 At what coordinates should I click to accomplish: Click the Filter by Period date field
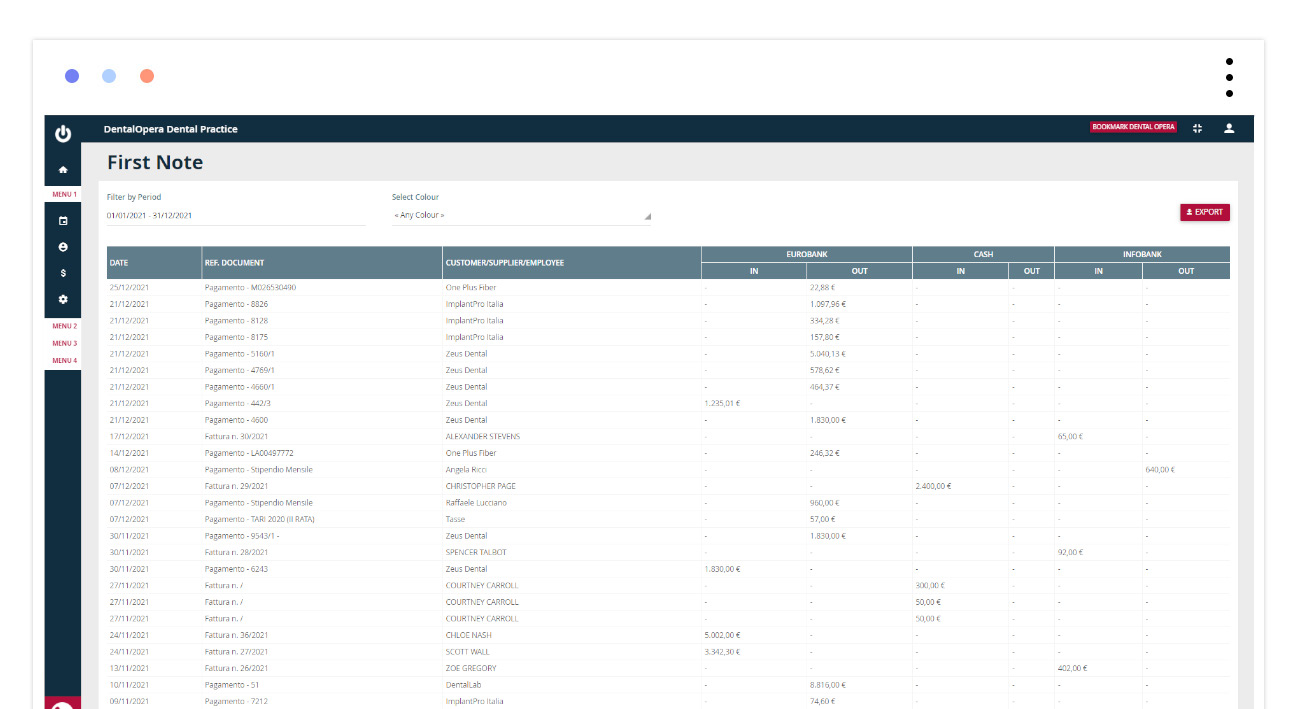pyautogui.click(x=236, y=215)
